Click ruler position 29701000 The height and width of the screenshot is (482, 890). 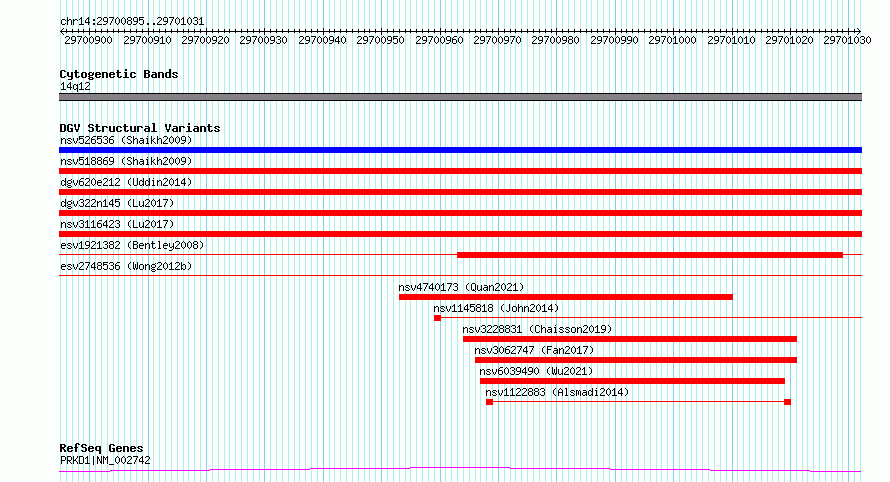click(672, 40)
